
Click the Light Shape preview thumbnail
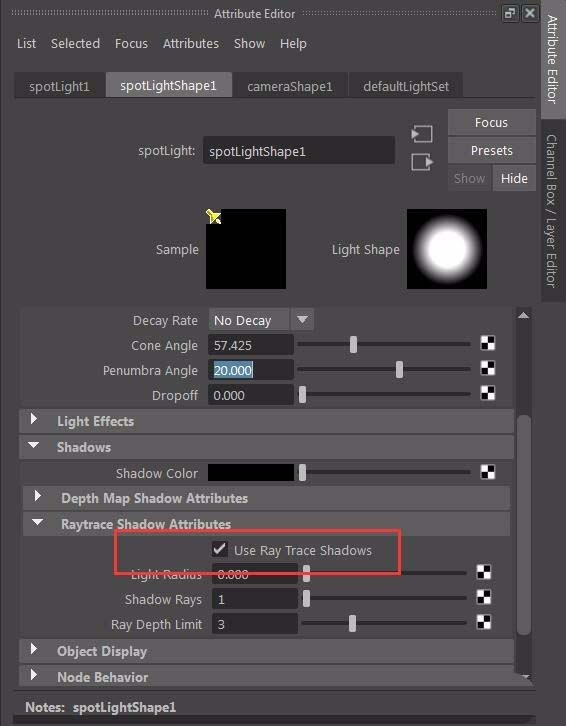(447, 249)
